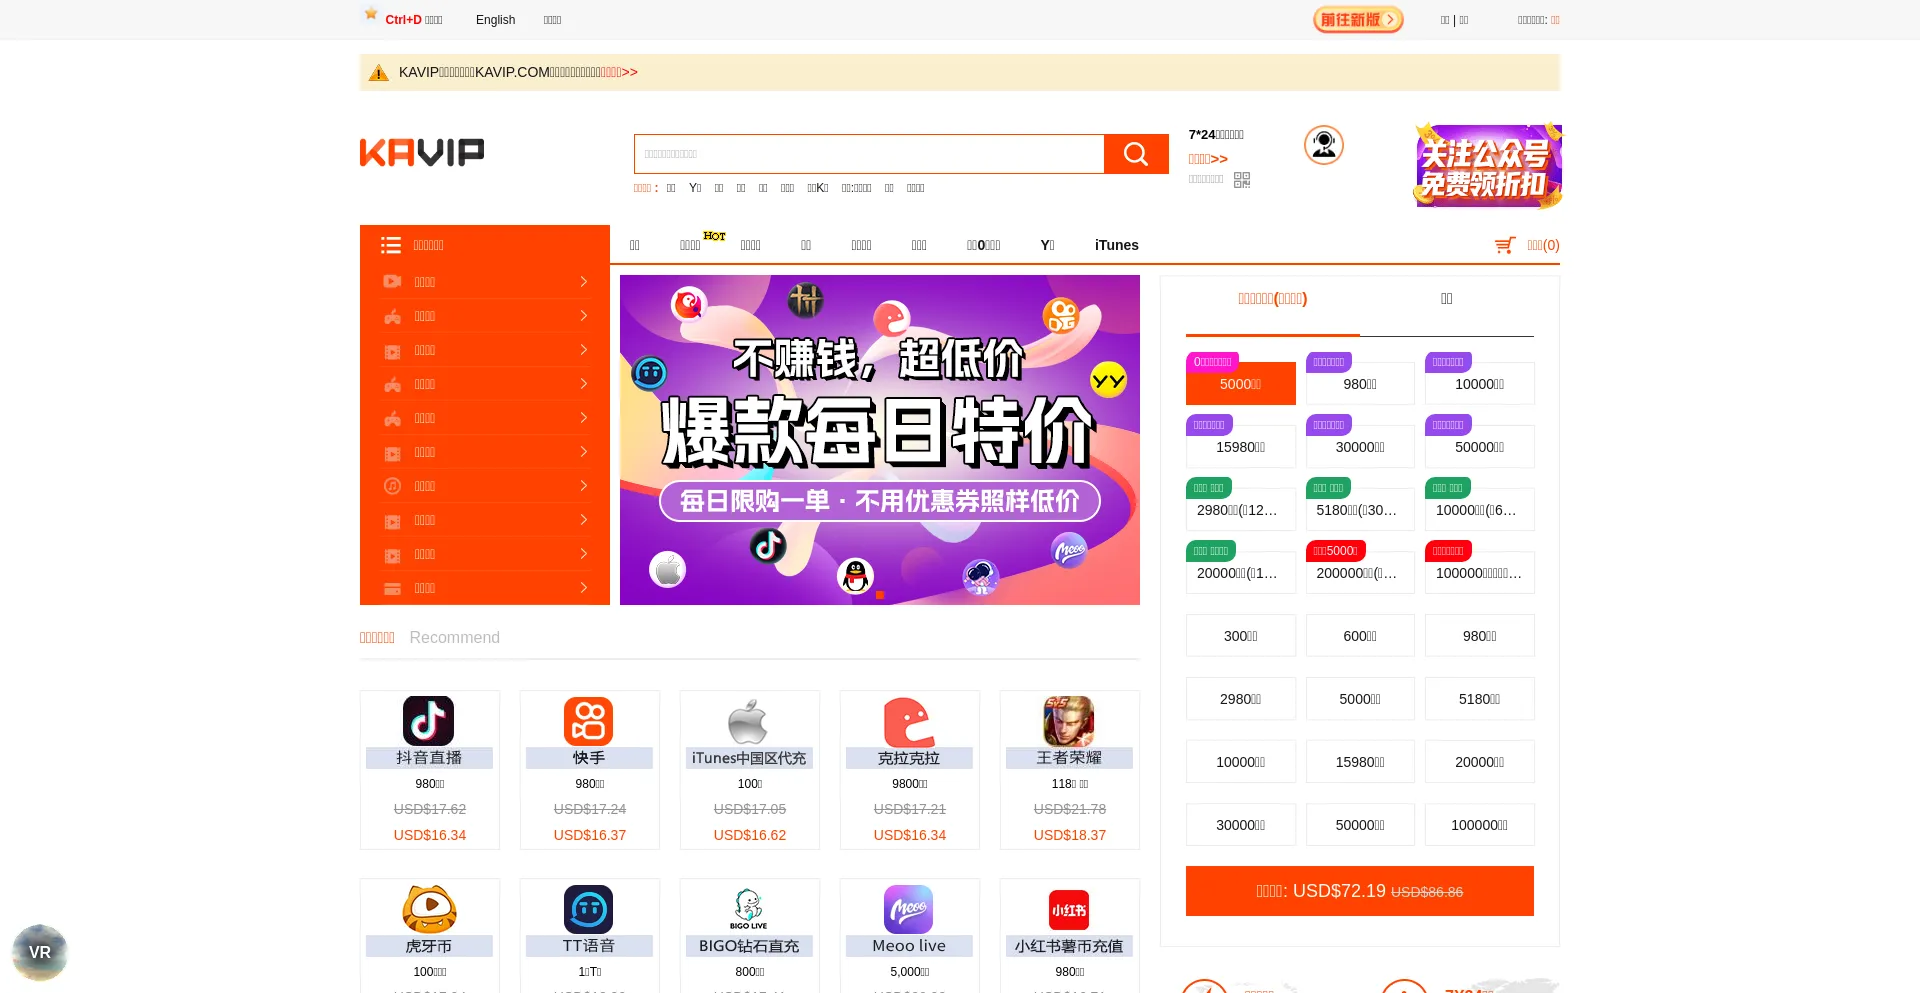Screen dimensions: 1920x993
Task: Click the yellow warning triangle icon
Action: click(x=378, y=73)
